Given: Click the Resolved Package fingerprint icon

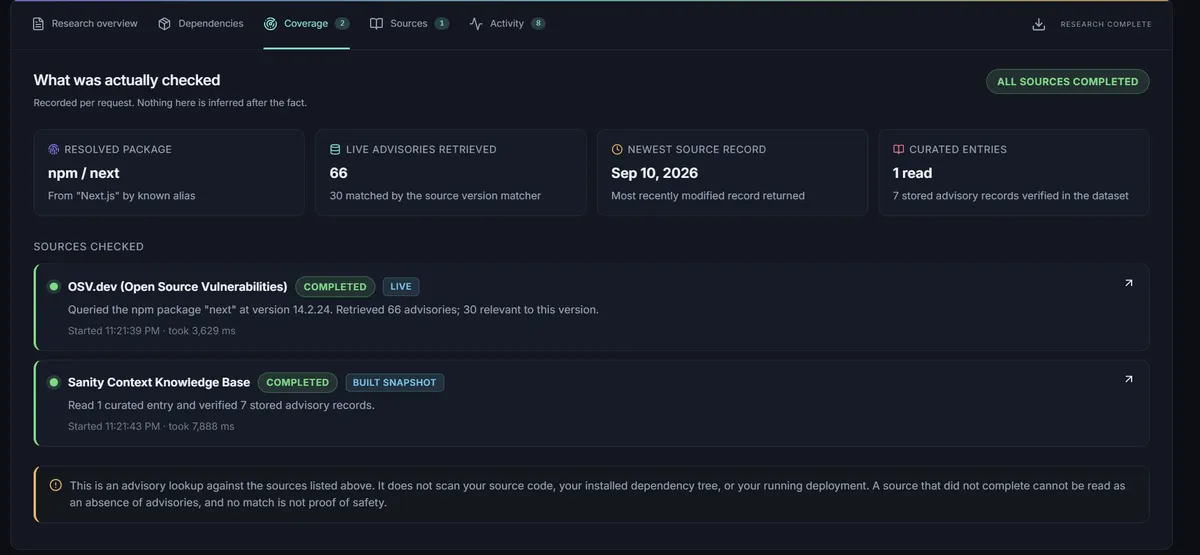Looking at the screenshot, I should tap(54, 149).
